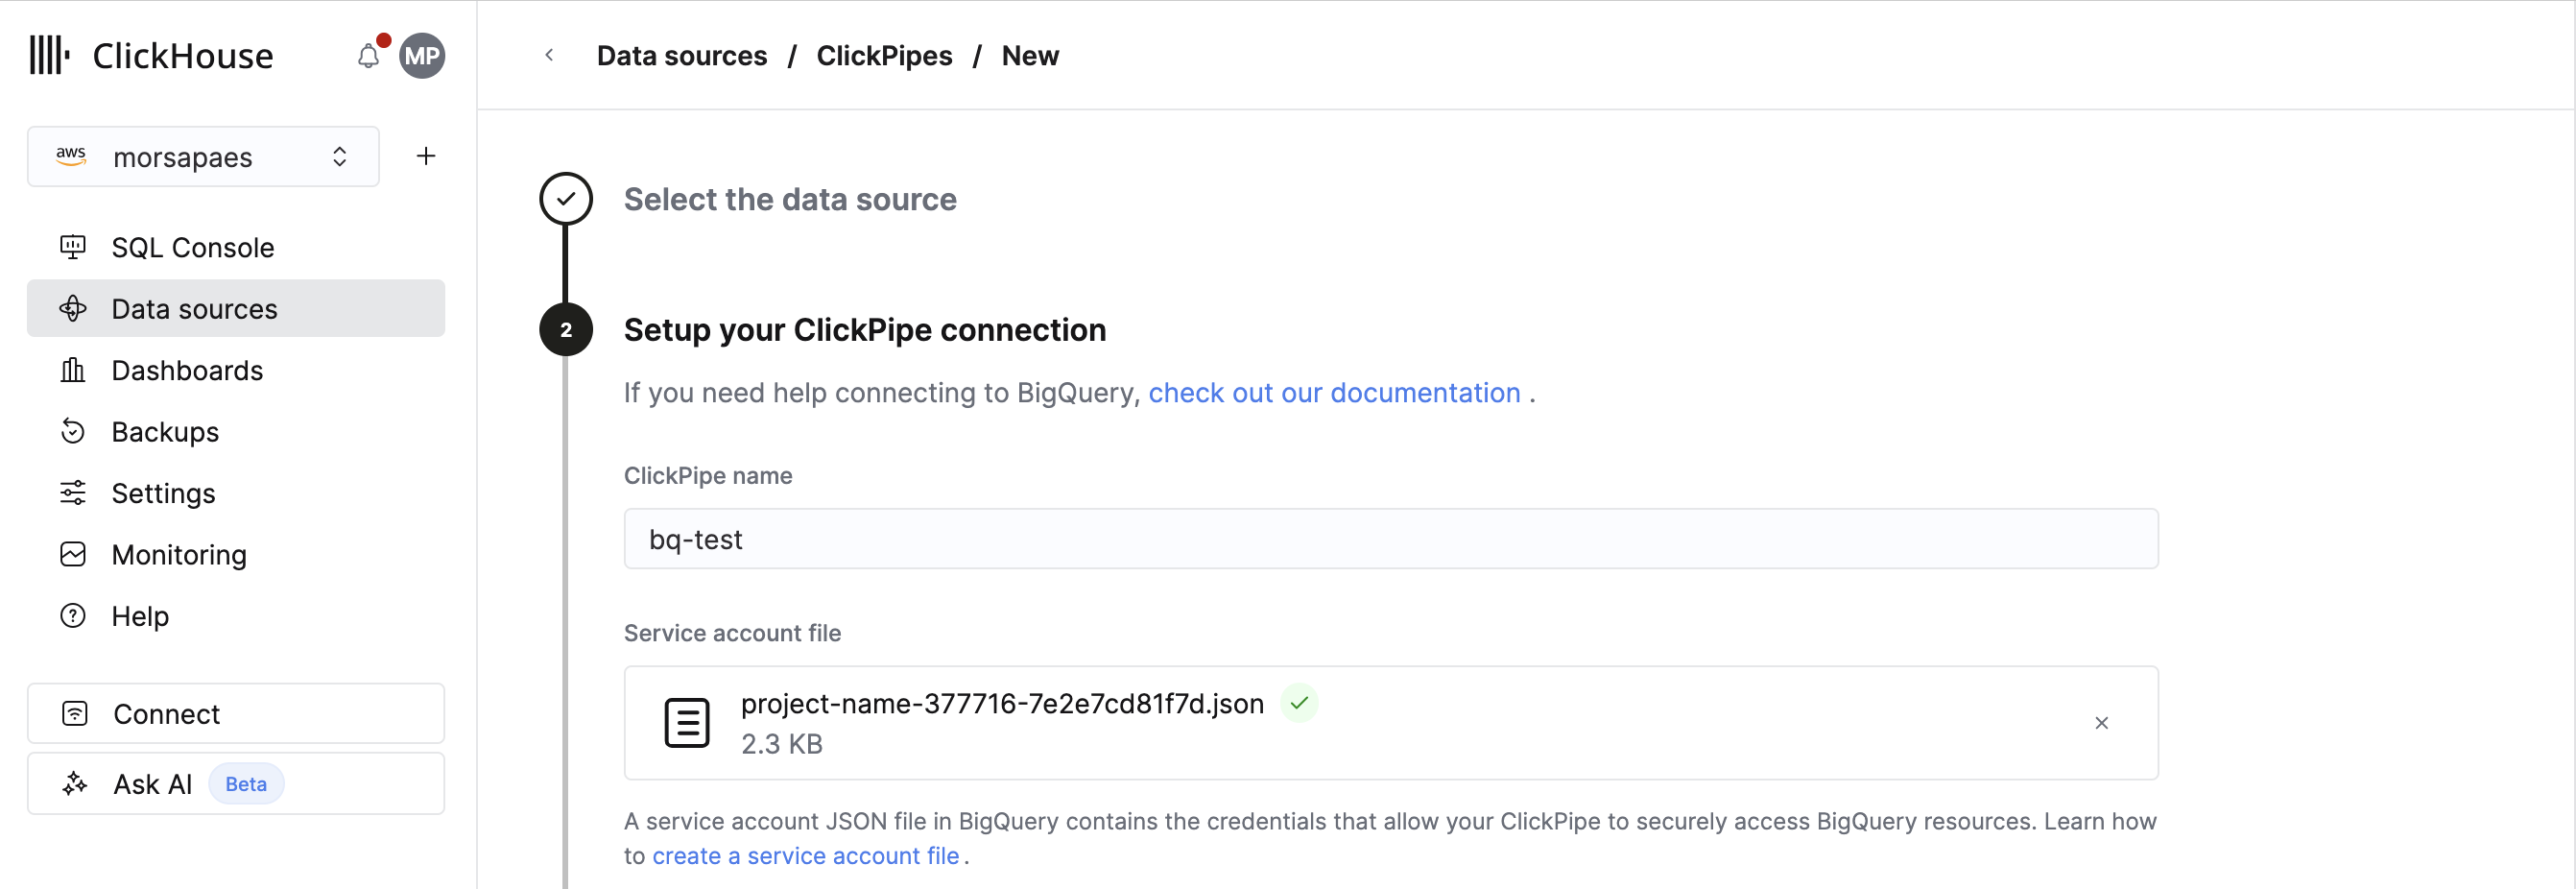The width and height of the screenshot is (2576, 889).
Task: Remove the uploaded project-name JSON file
Action: pos(2101,722)
